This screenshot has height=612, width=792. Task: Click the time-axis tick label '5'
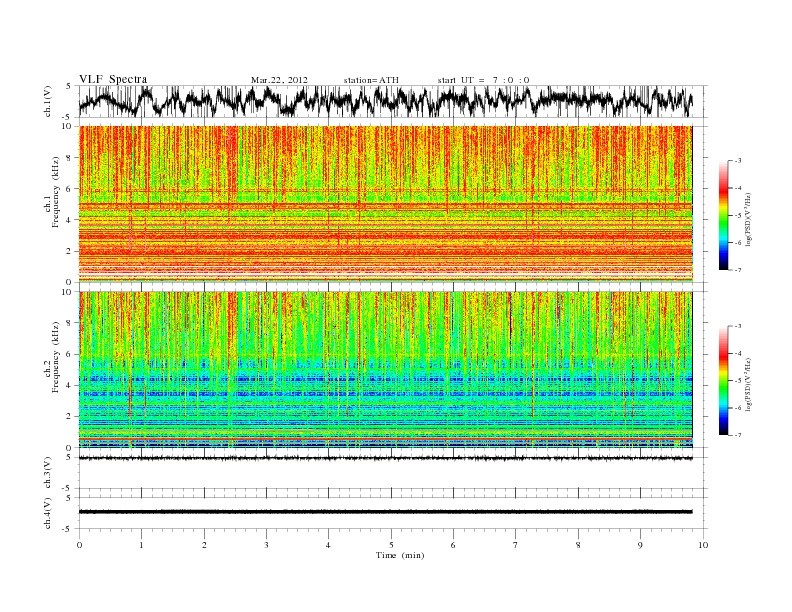[391, 545]
